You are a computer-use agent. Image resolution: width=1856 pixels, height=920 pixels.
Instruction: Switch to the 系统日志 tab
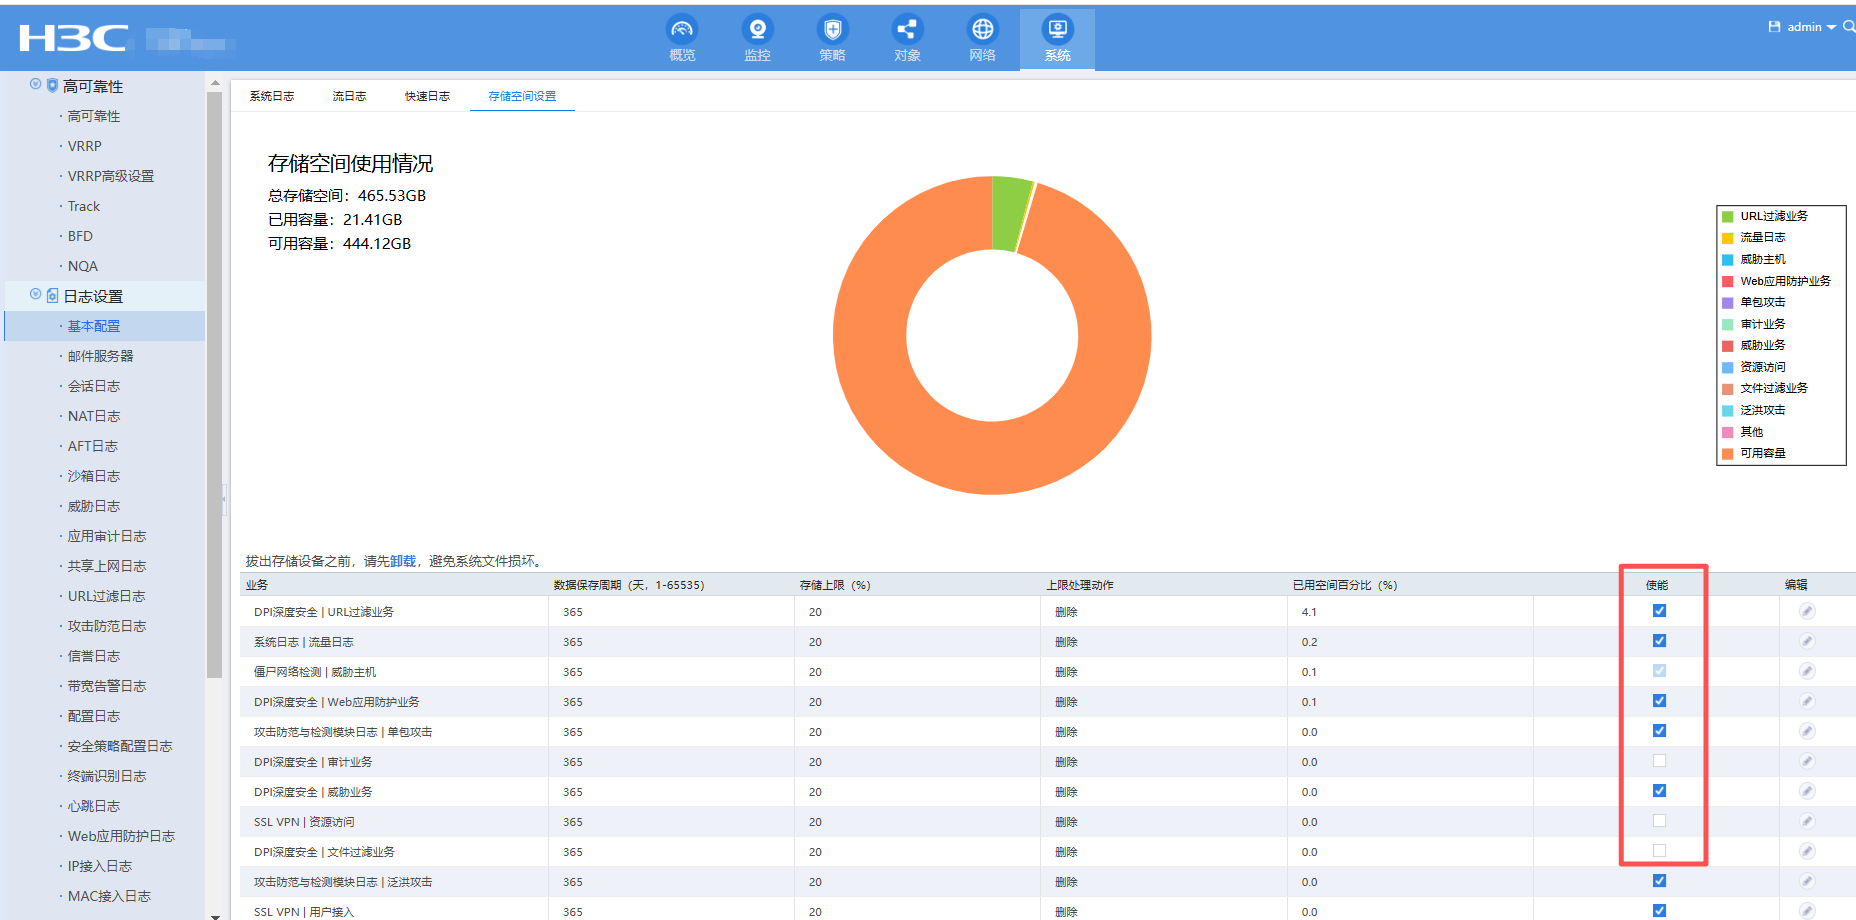click(272, 96)
